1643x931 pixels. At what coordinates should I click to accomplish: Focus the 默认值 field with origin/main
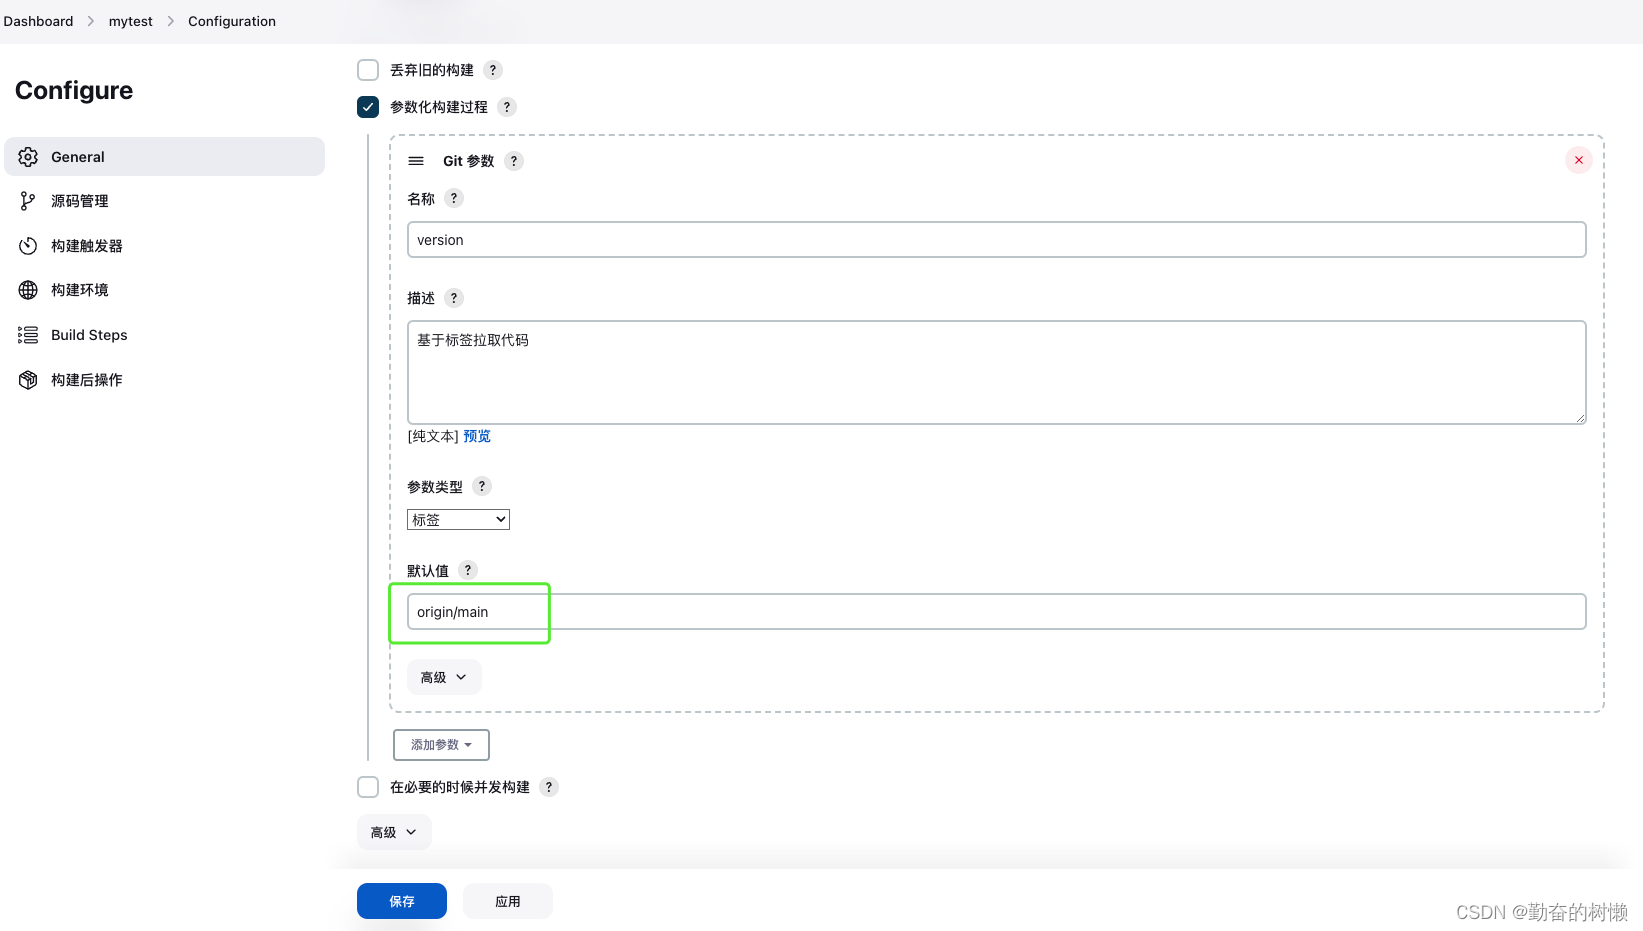[997, 612]
